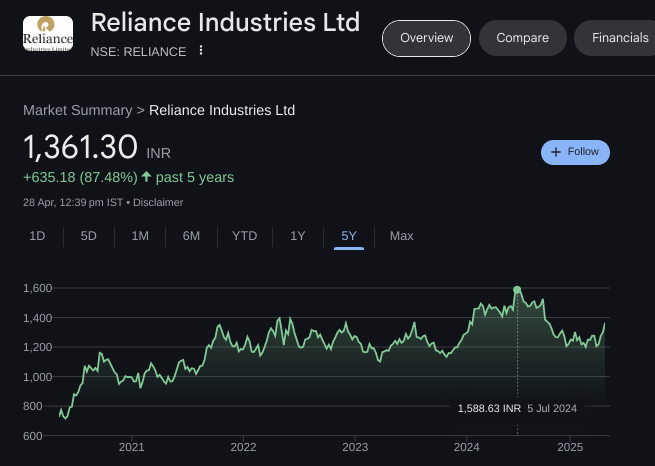The height and width of the screenshot is (466, 655).
Task: Select the 5D chart range
Action: click(x=89, y=236)
